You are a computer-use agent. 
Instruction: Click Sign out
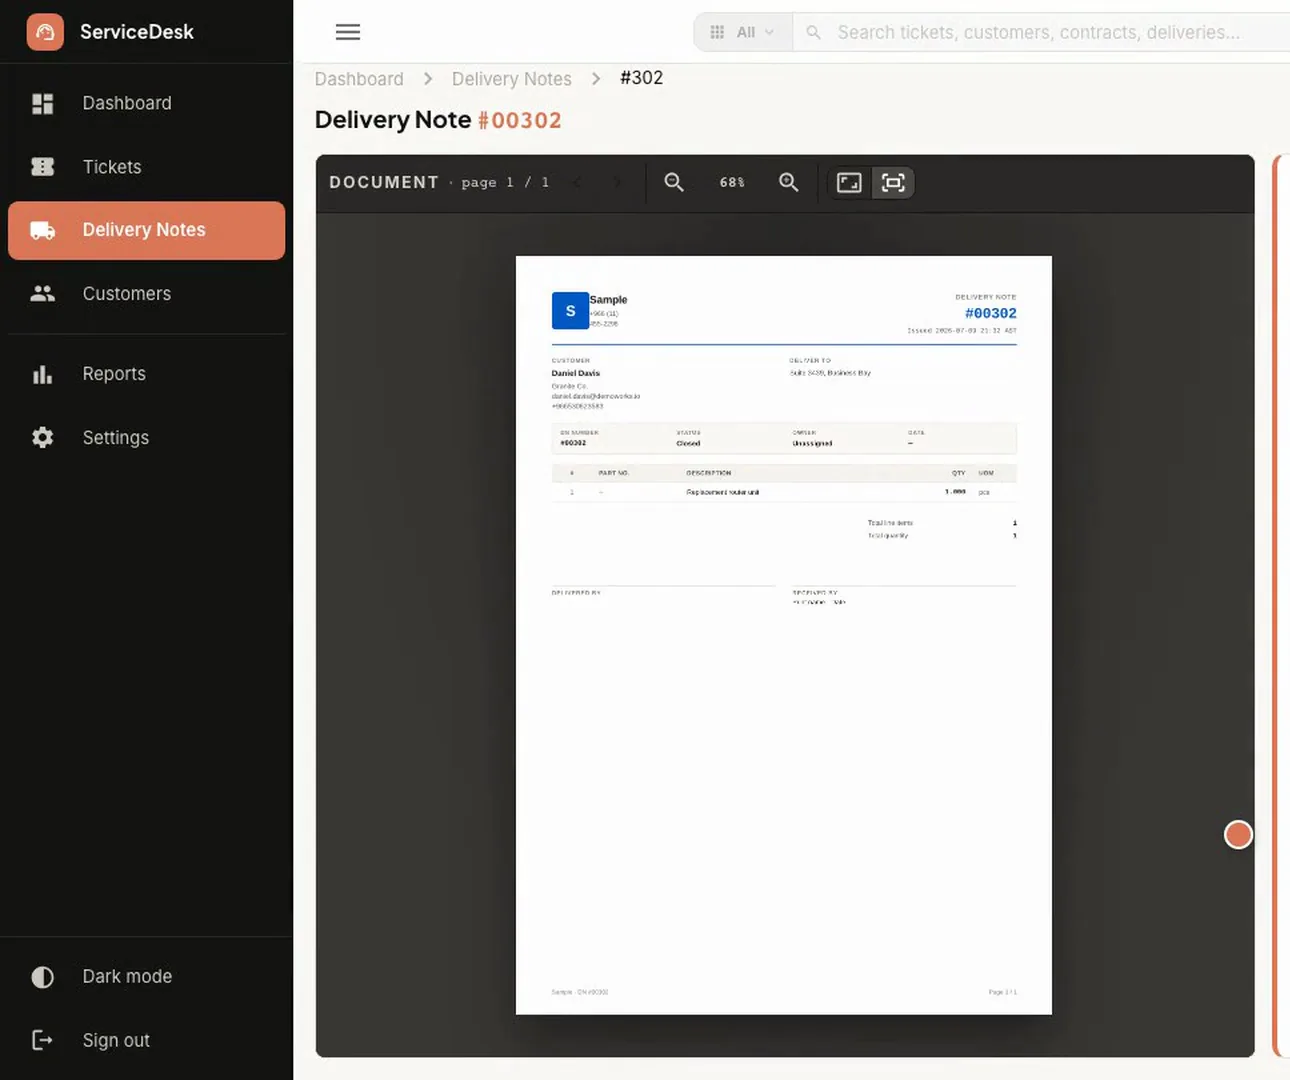[x=146, y=1041]
